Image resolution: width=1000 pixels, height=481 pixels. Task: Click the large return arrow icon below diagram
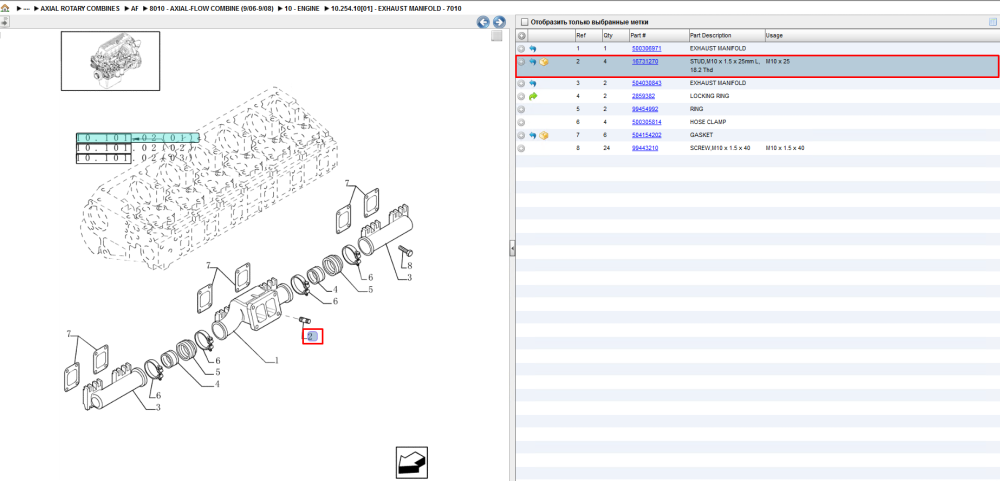point(411,462)
